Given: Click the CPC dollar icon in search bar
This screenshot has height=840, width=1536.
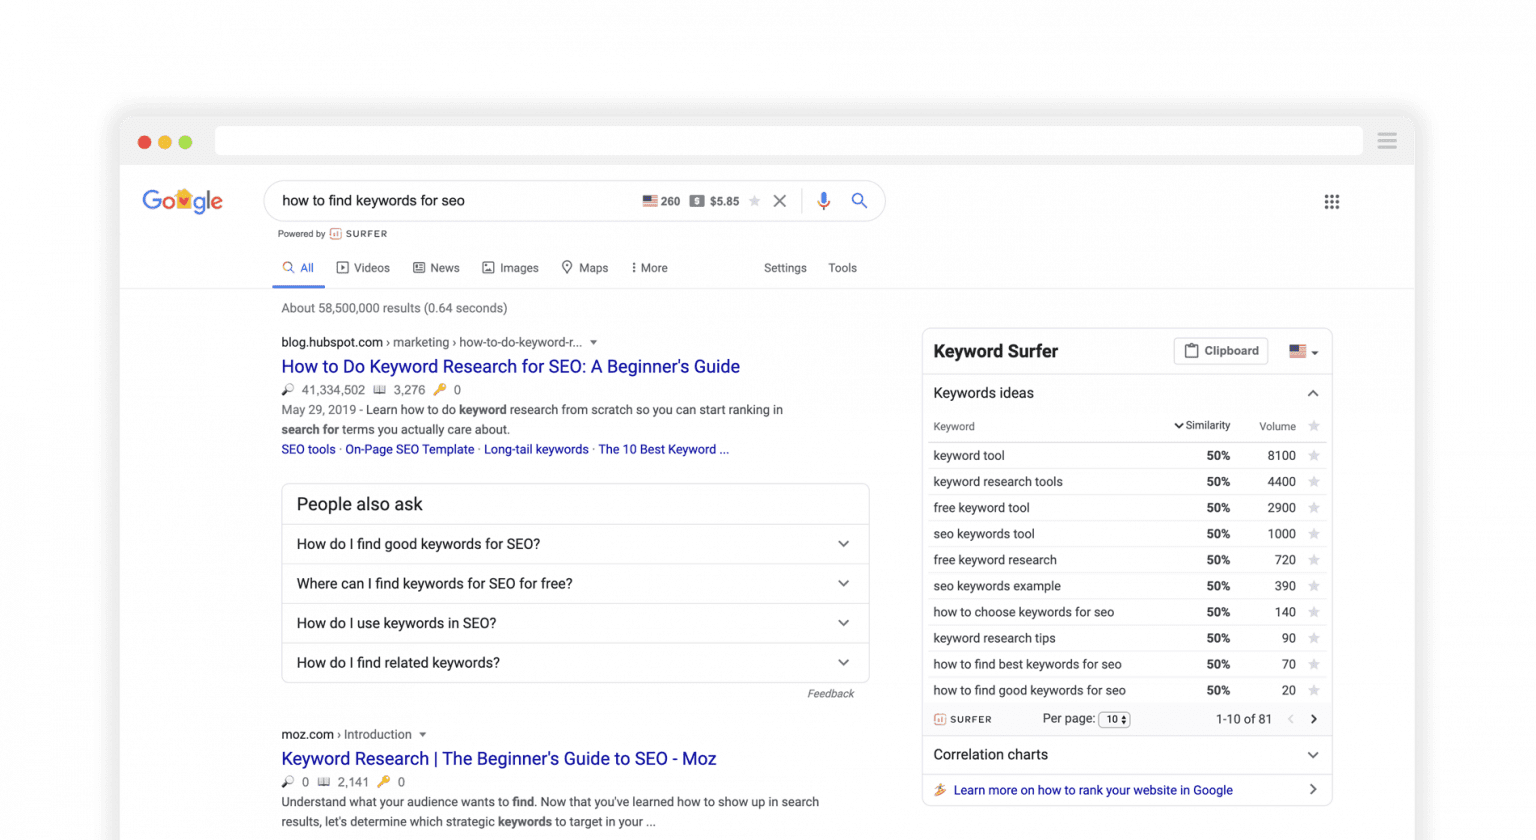Looking at the screenshot, I should point(697,201).
